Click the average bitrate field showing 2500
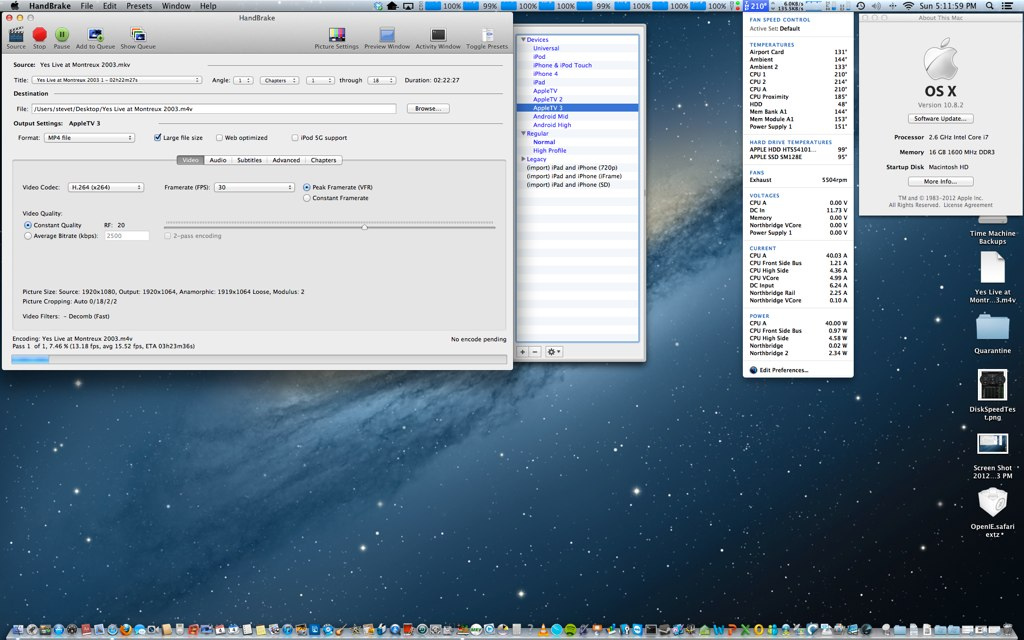 pyautogui.click(x=127, y=236)
